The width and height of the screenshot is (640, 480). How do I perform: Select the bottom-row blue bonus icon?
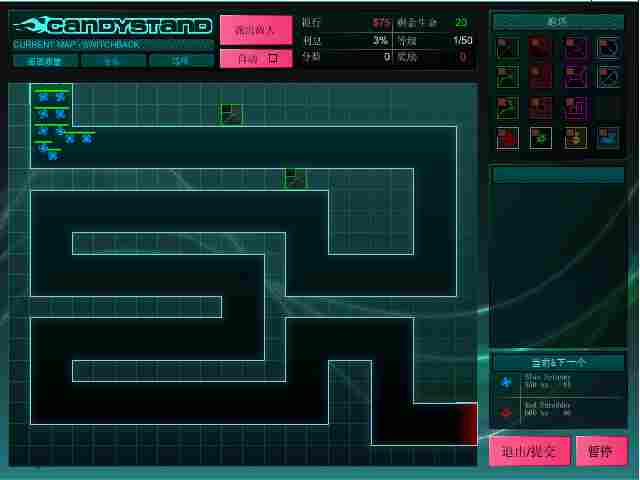tap(608, 138)
